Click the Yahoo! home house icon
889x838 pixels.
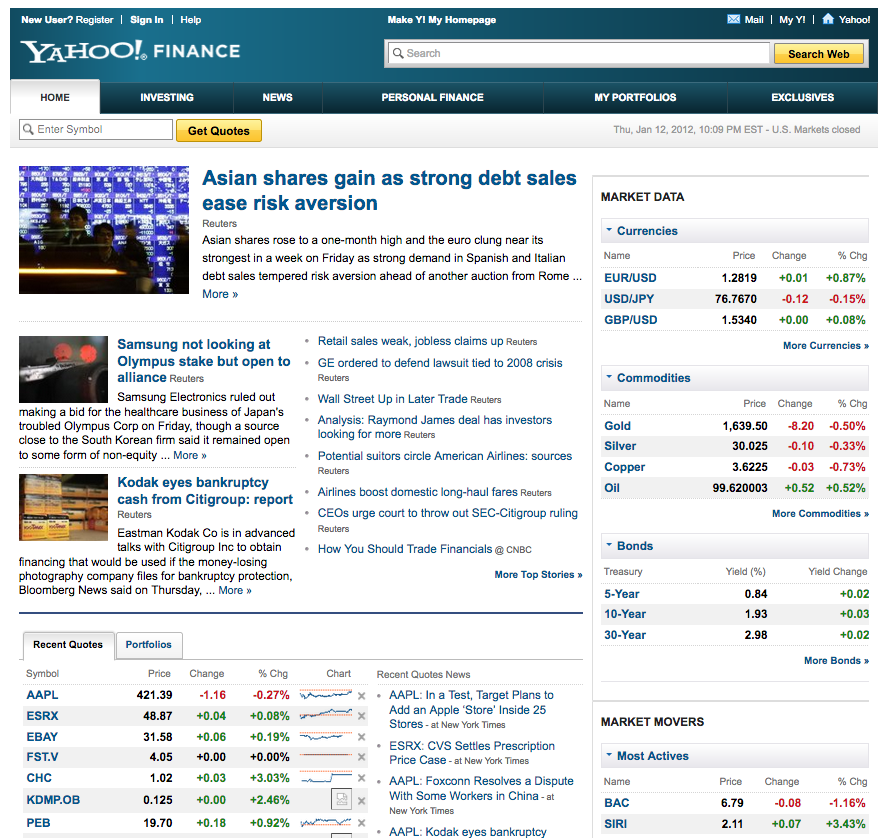[x=828, y=19]
